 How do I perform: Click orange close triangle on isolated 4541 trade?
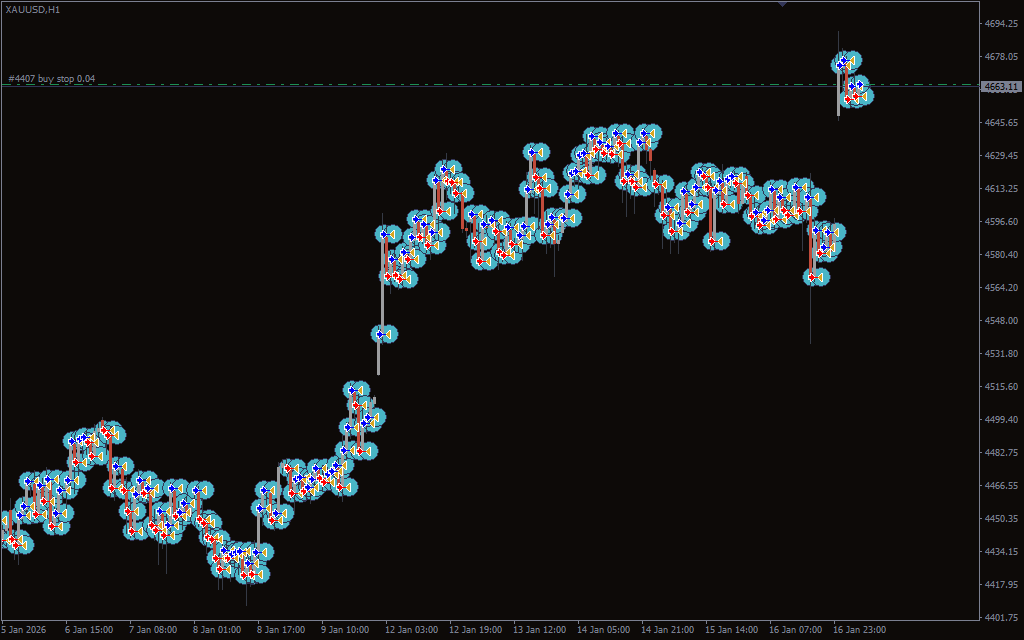390,334
